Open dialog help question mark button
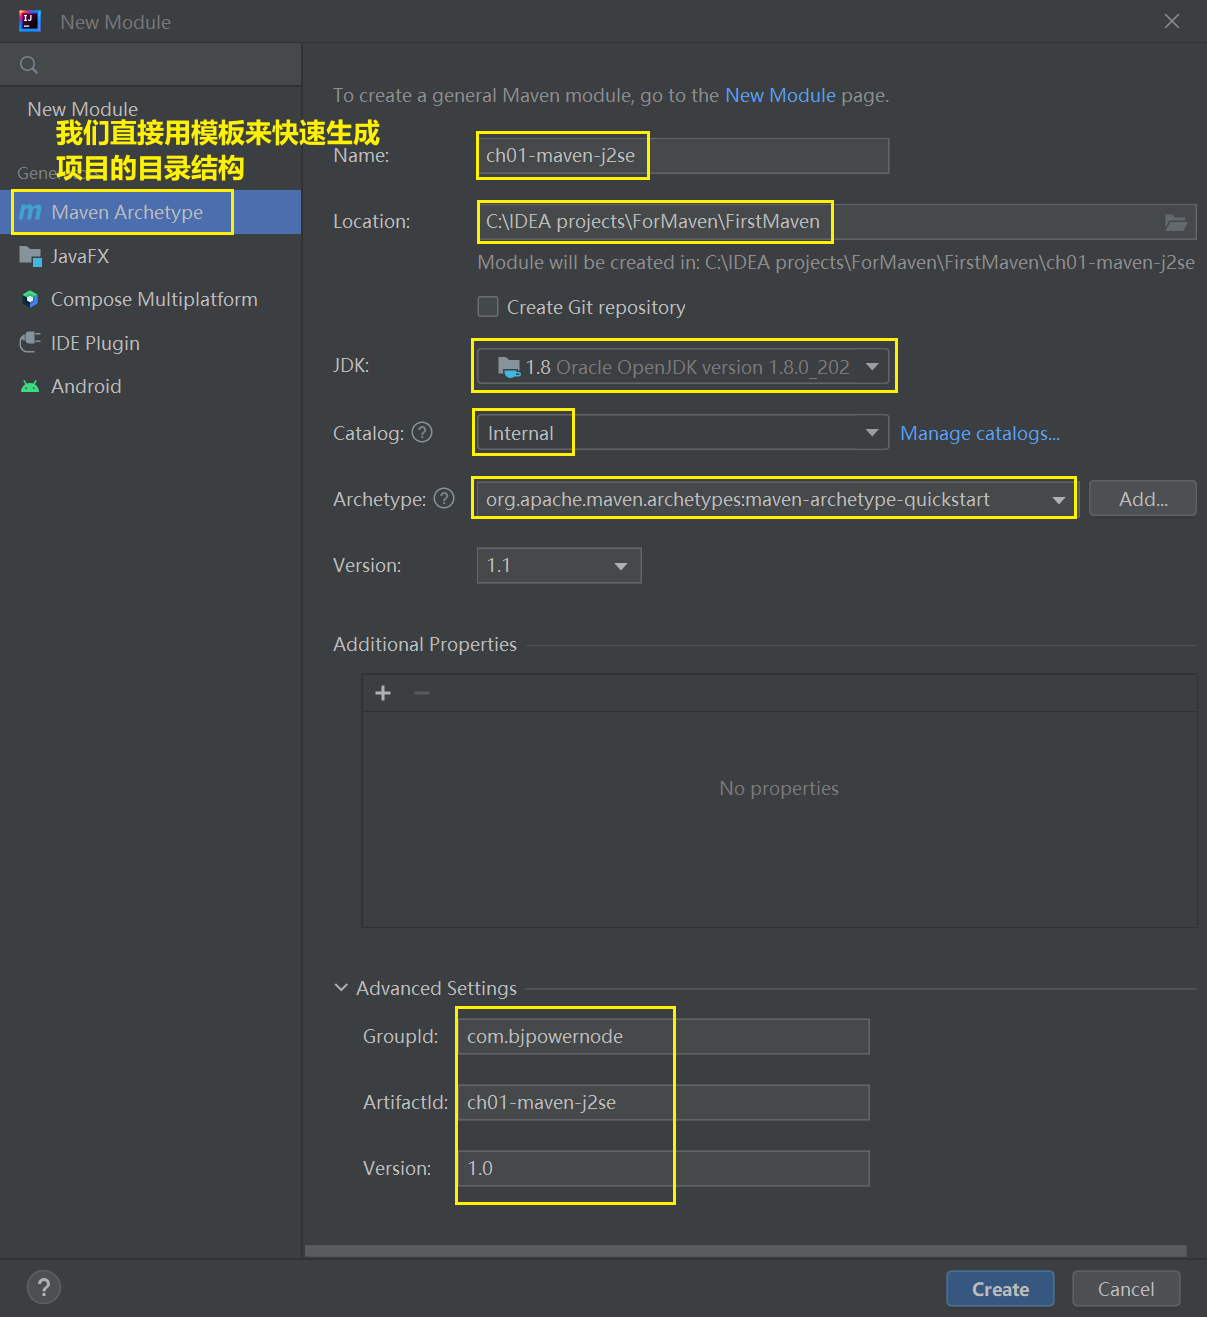 [44, 1288]
